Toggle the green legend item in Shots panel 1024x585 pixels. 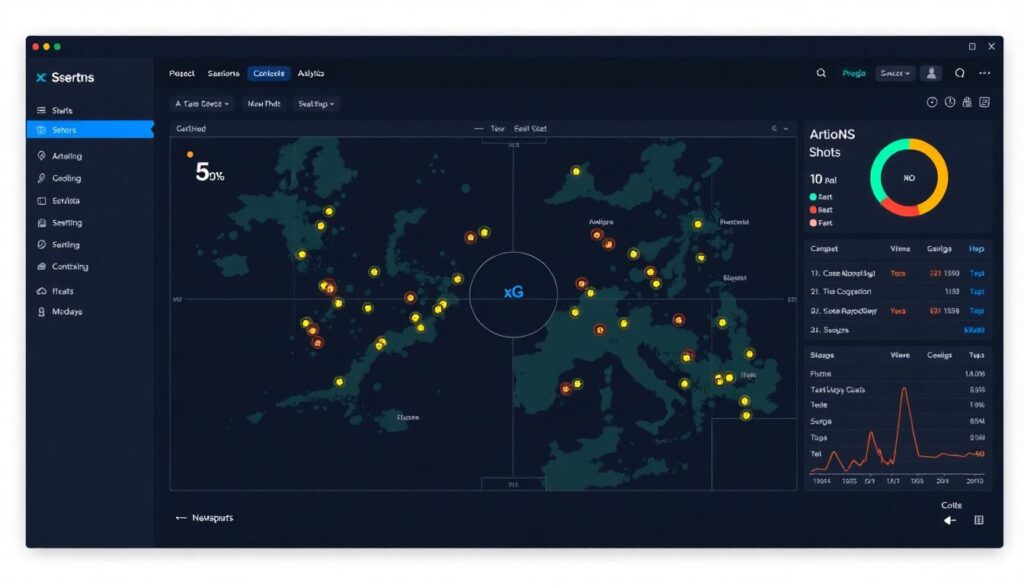point(813,197)
